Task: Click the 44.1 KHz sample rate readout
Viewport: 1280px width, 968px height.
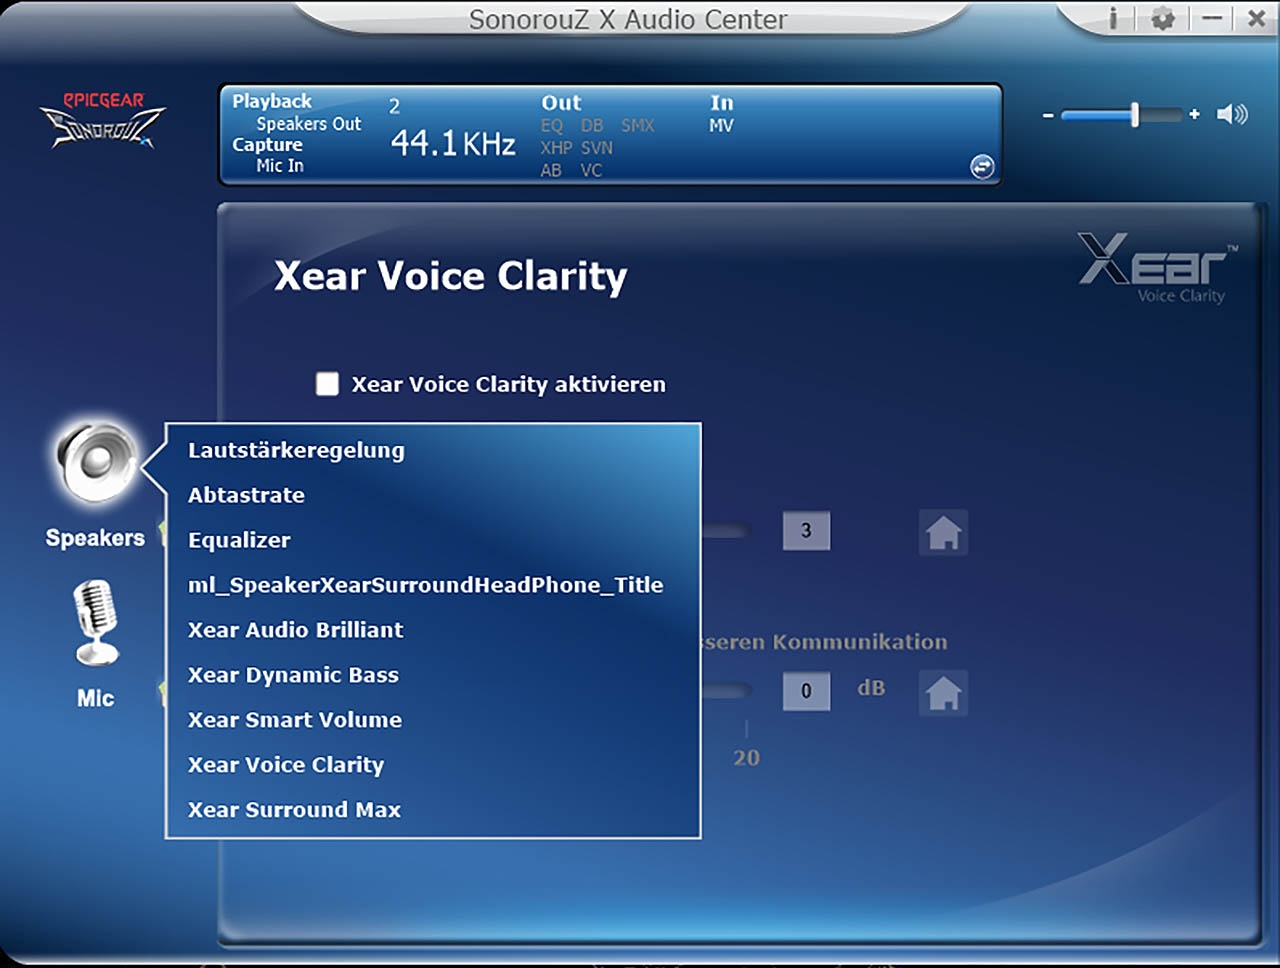Action: coord(453,144)
